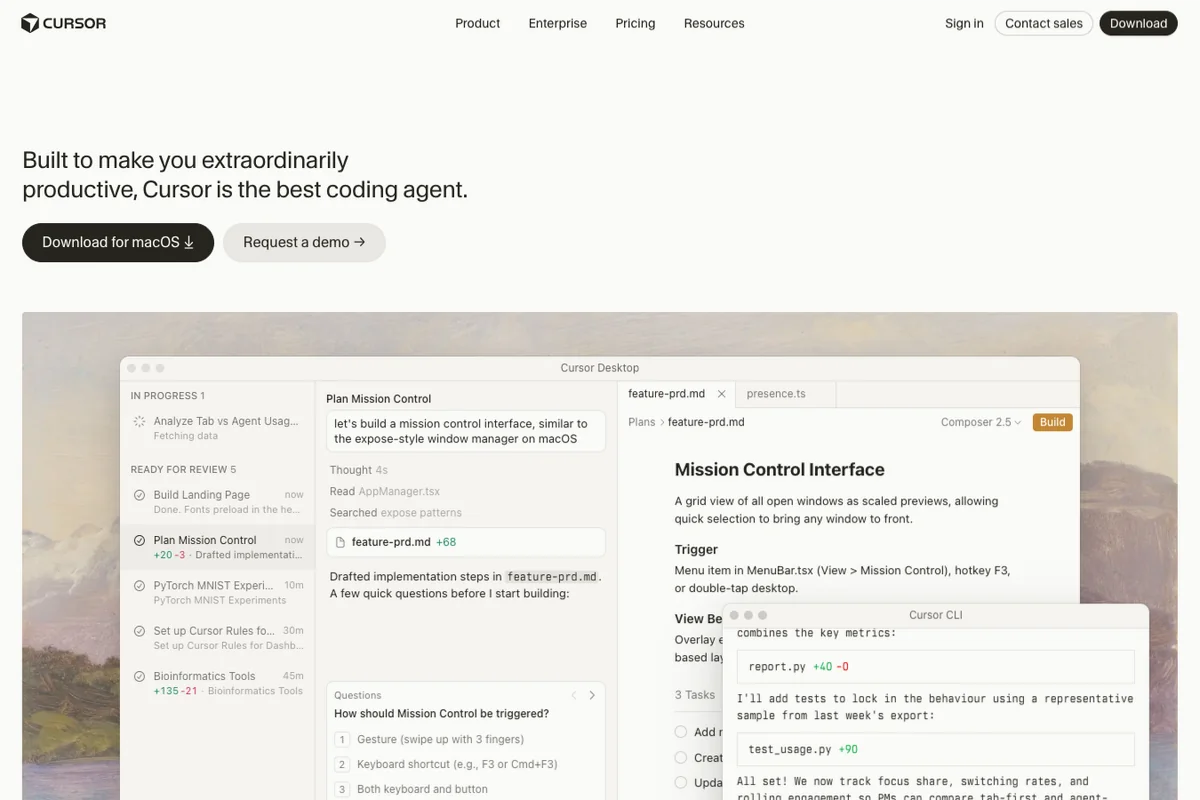Click the Sign in link
This screenshot has width=1200, height=800.
coord(964,23)
